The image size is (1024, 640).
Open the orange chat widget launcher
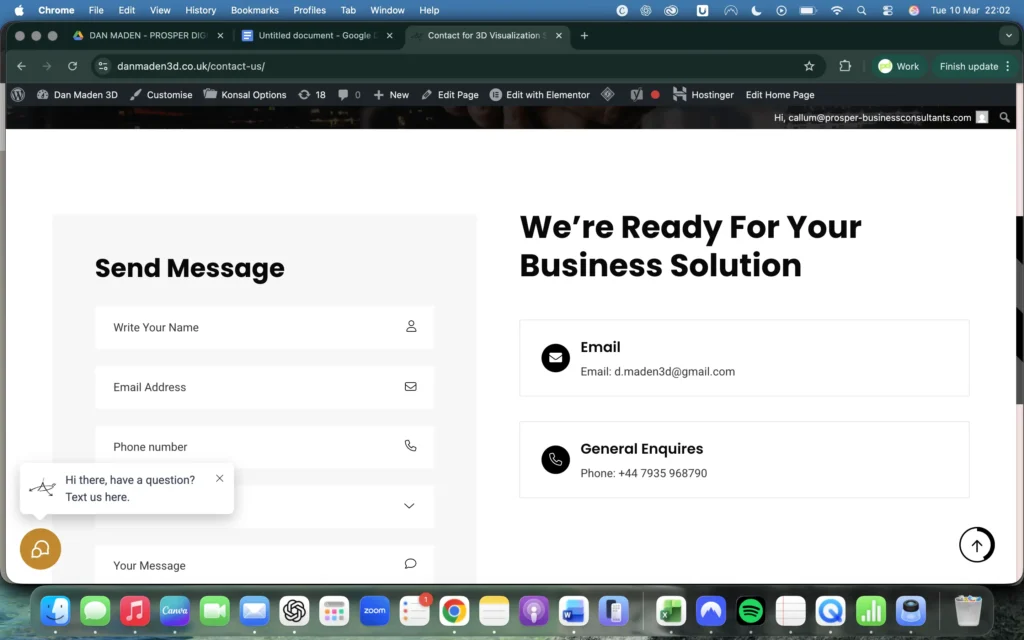(x=41, y=549)
